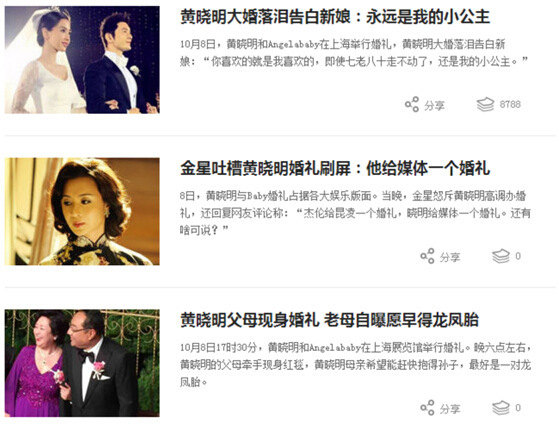Open comments stack icon of parents article
This screenshot has height=436, width=559.
[x=501, y=408]
